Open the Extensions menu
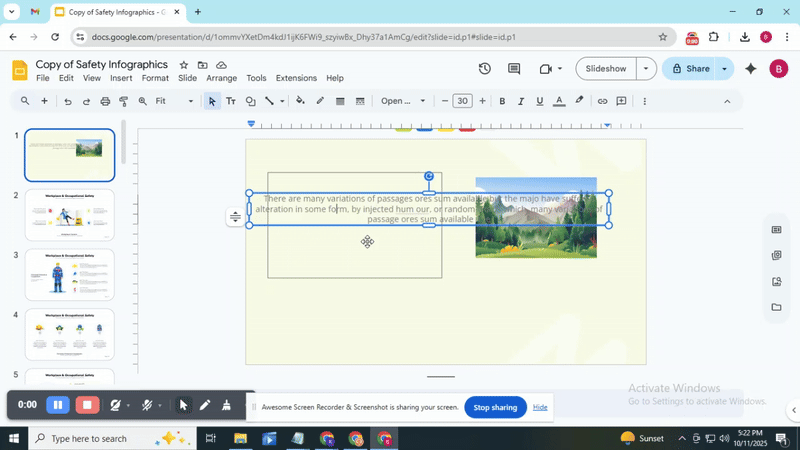The image size is (800, 450). point(296,78)
